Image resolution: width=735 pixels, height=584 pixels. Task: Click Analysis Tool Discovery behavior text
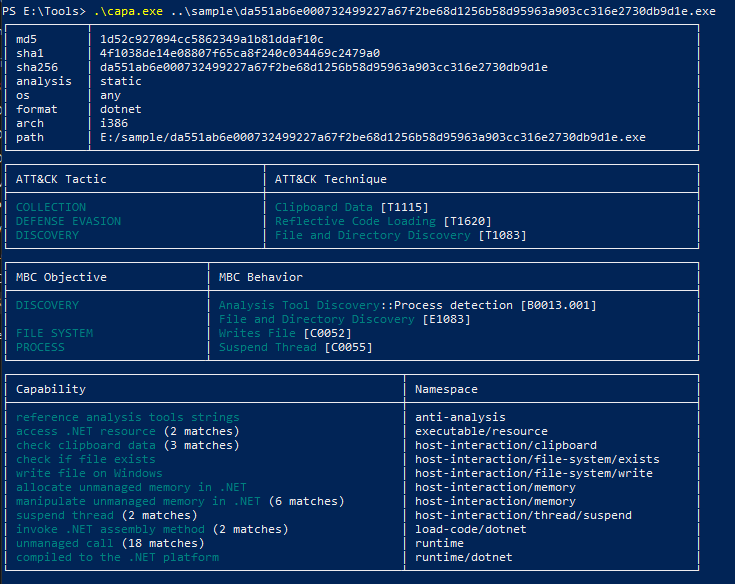299,305
